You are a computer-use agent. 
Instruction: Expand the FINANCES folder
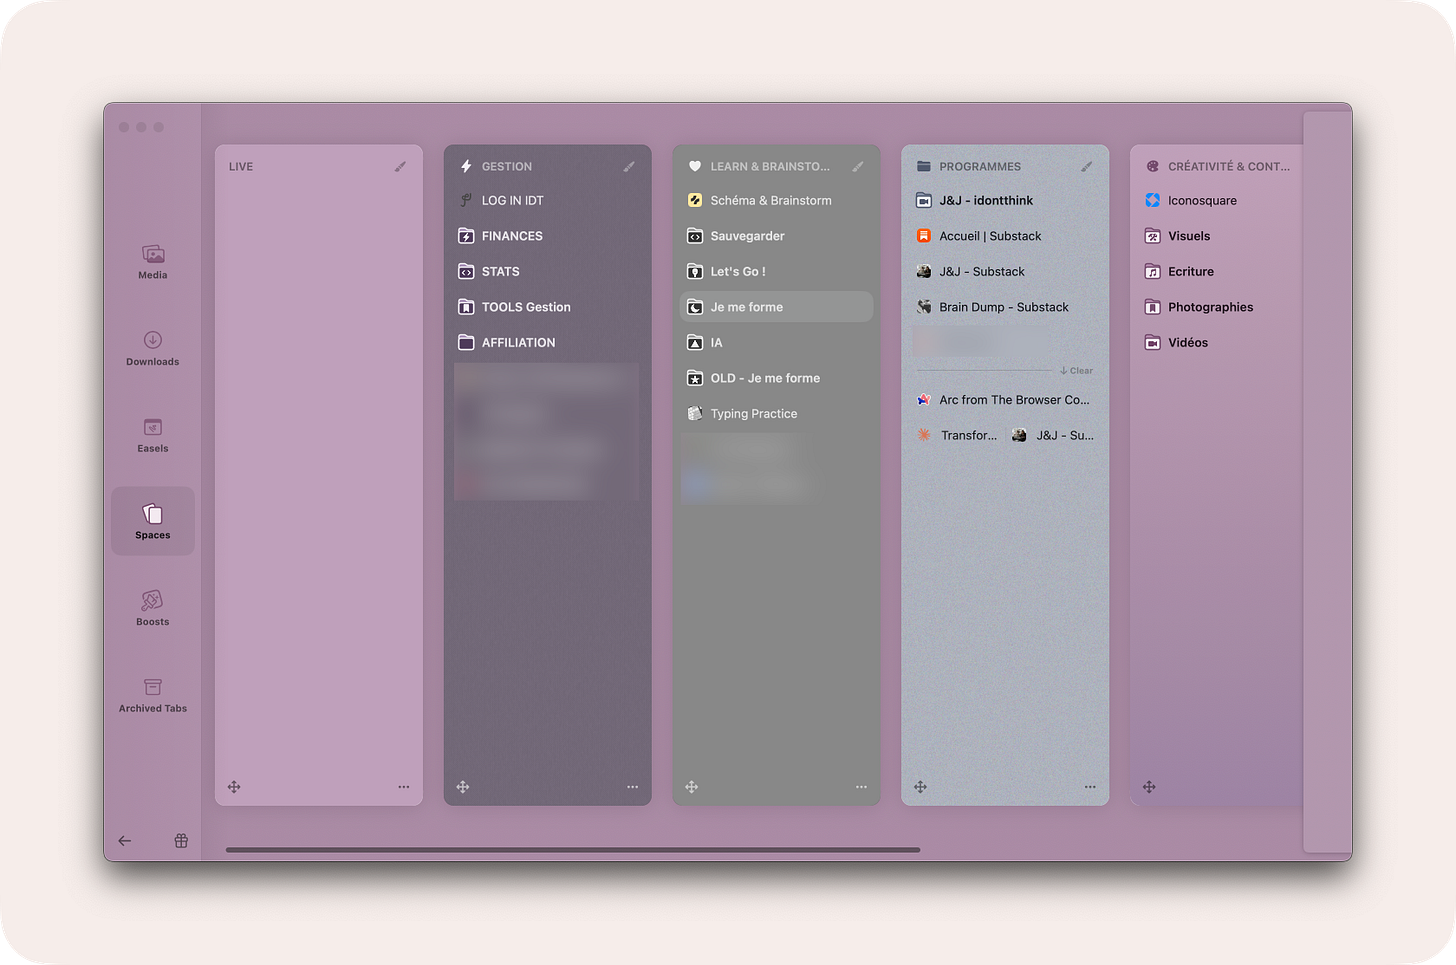(547, 236)
